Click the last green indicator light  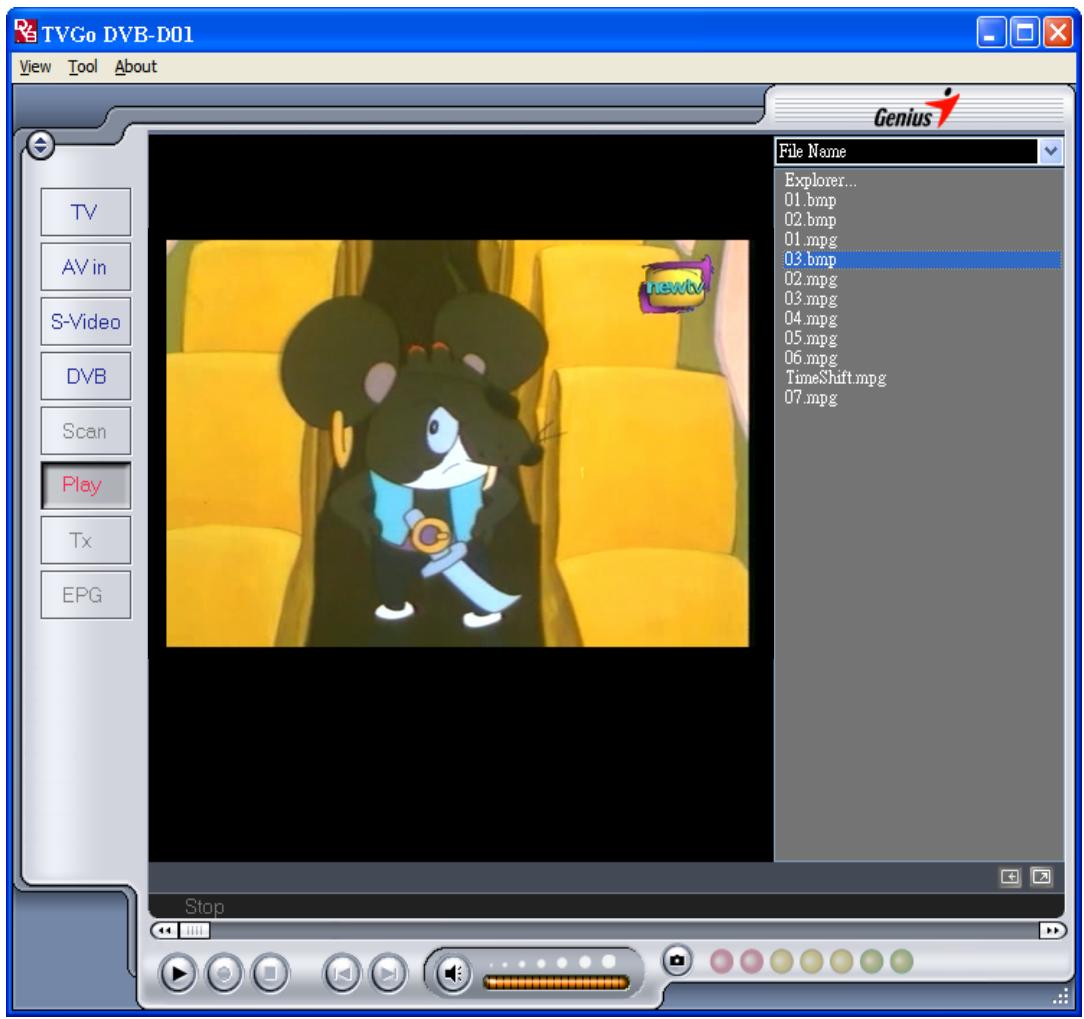[901, 961]
